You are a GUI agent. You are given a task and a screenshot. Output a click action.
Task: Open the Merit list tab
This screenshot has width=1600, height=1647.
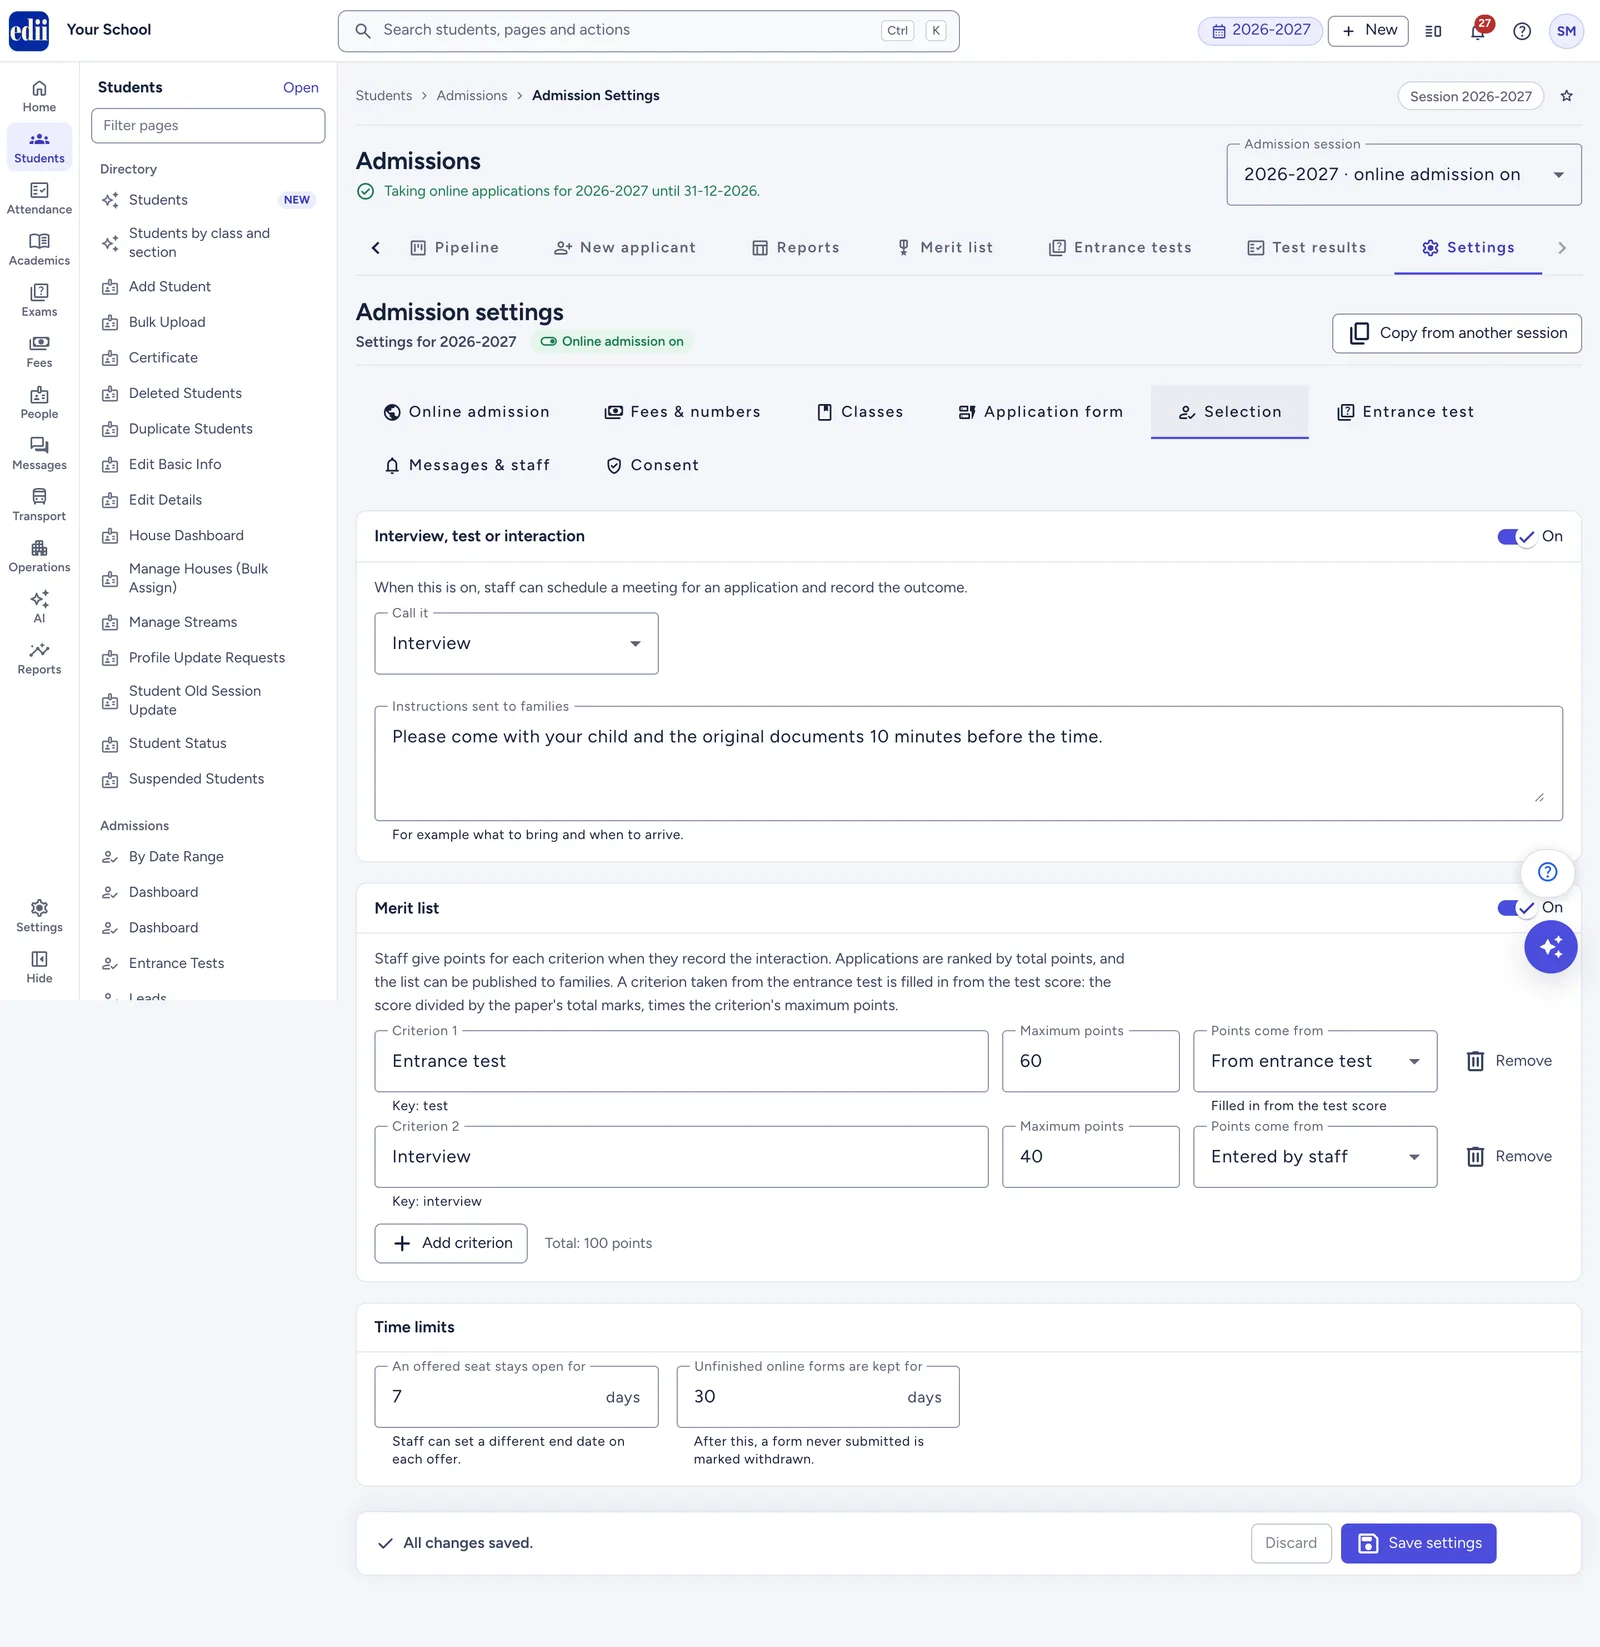[x=945, y=248]
